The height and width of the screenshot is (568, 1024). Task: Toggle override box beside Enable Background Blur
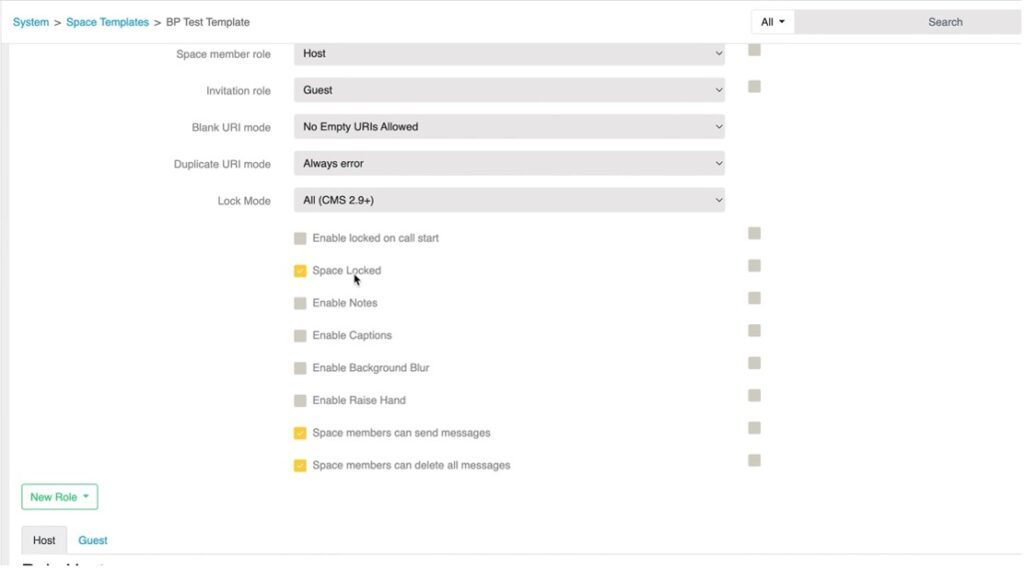(x=754, y=363)
